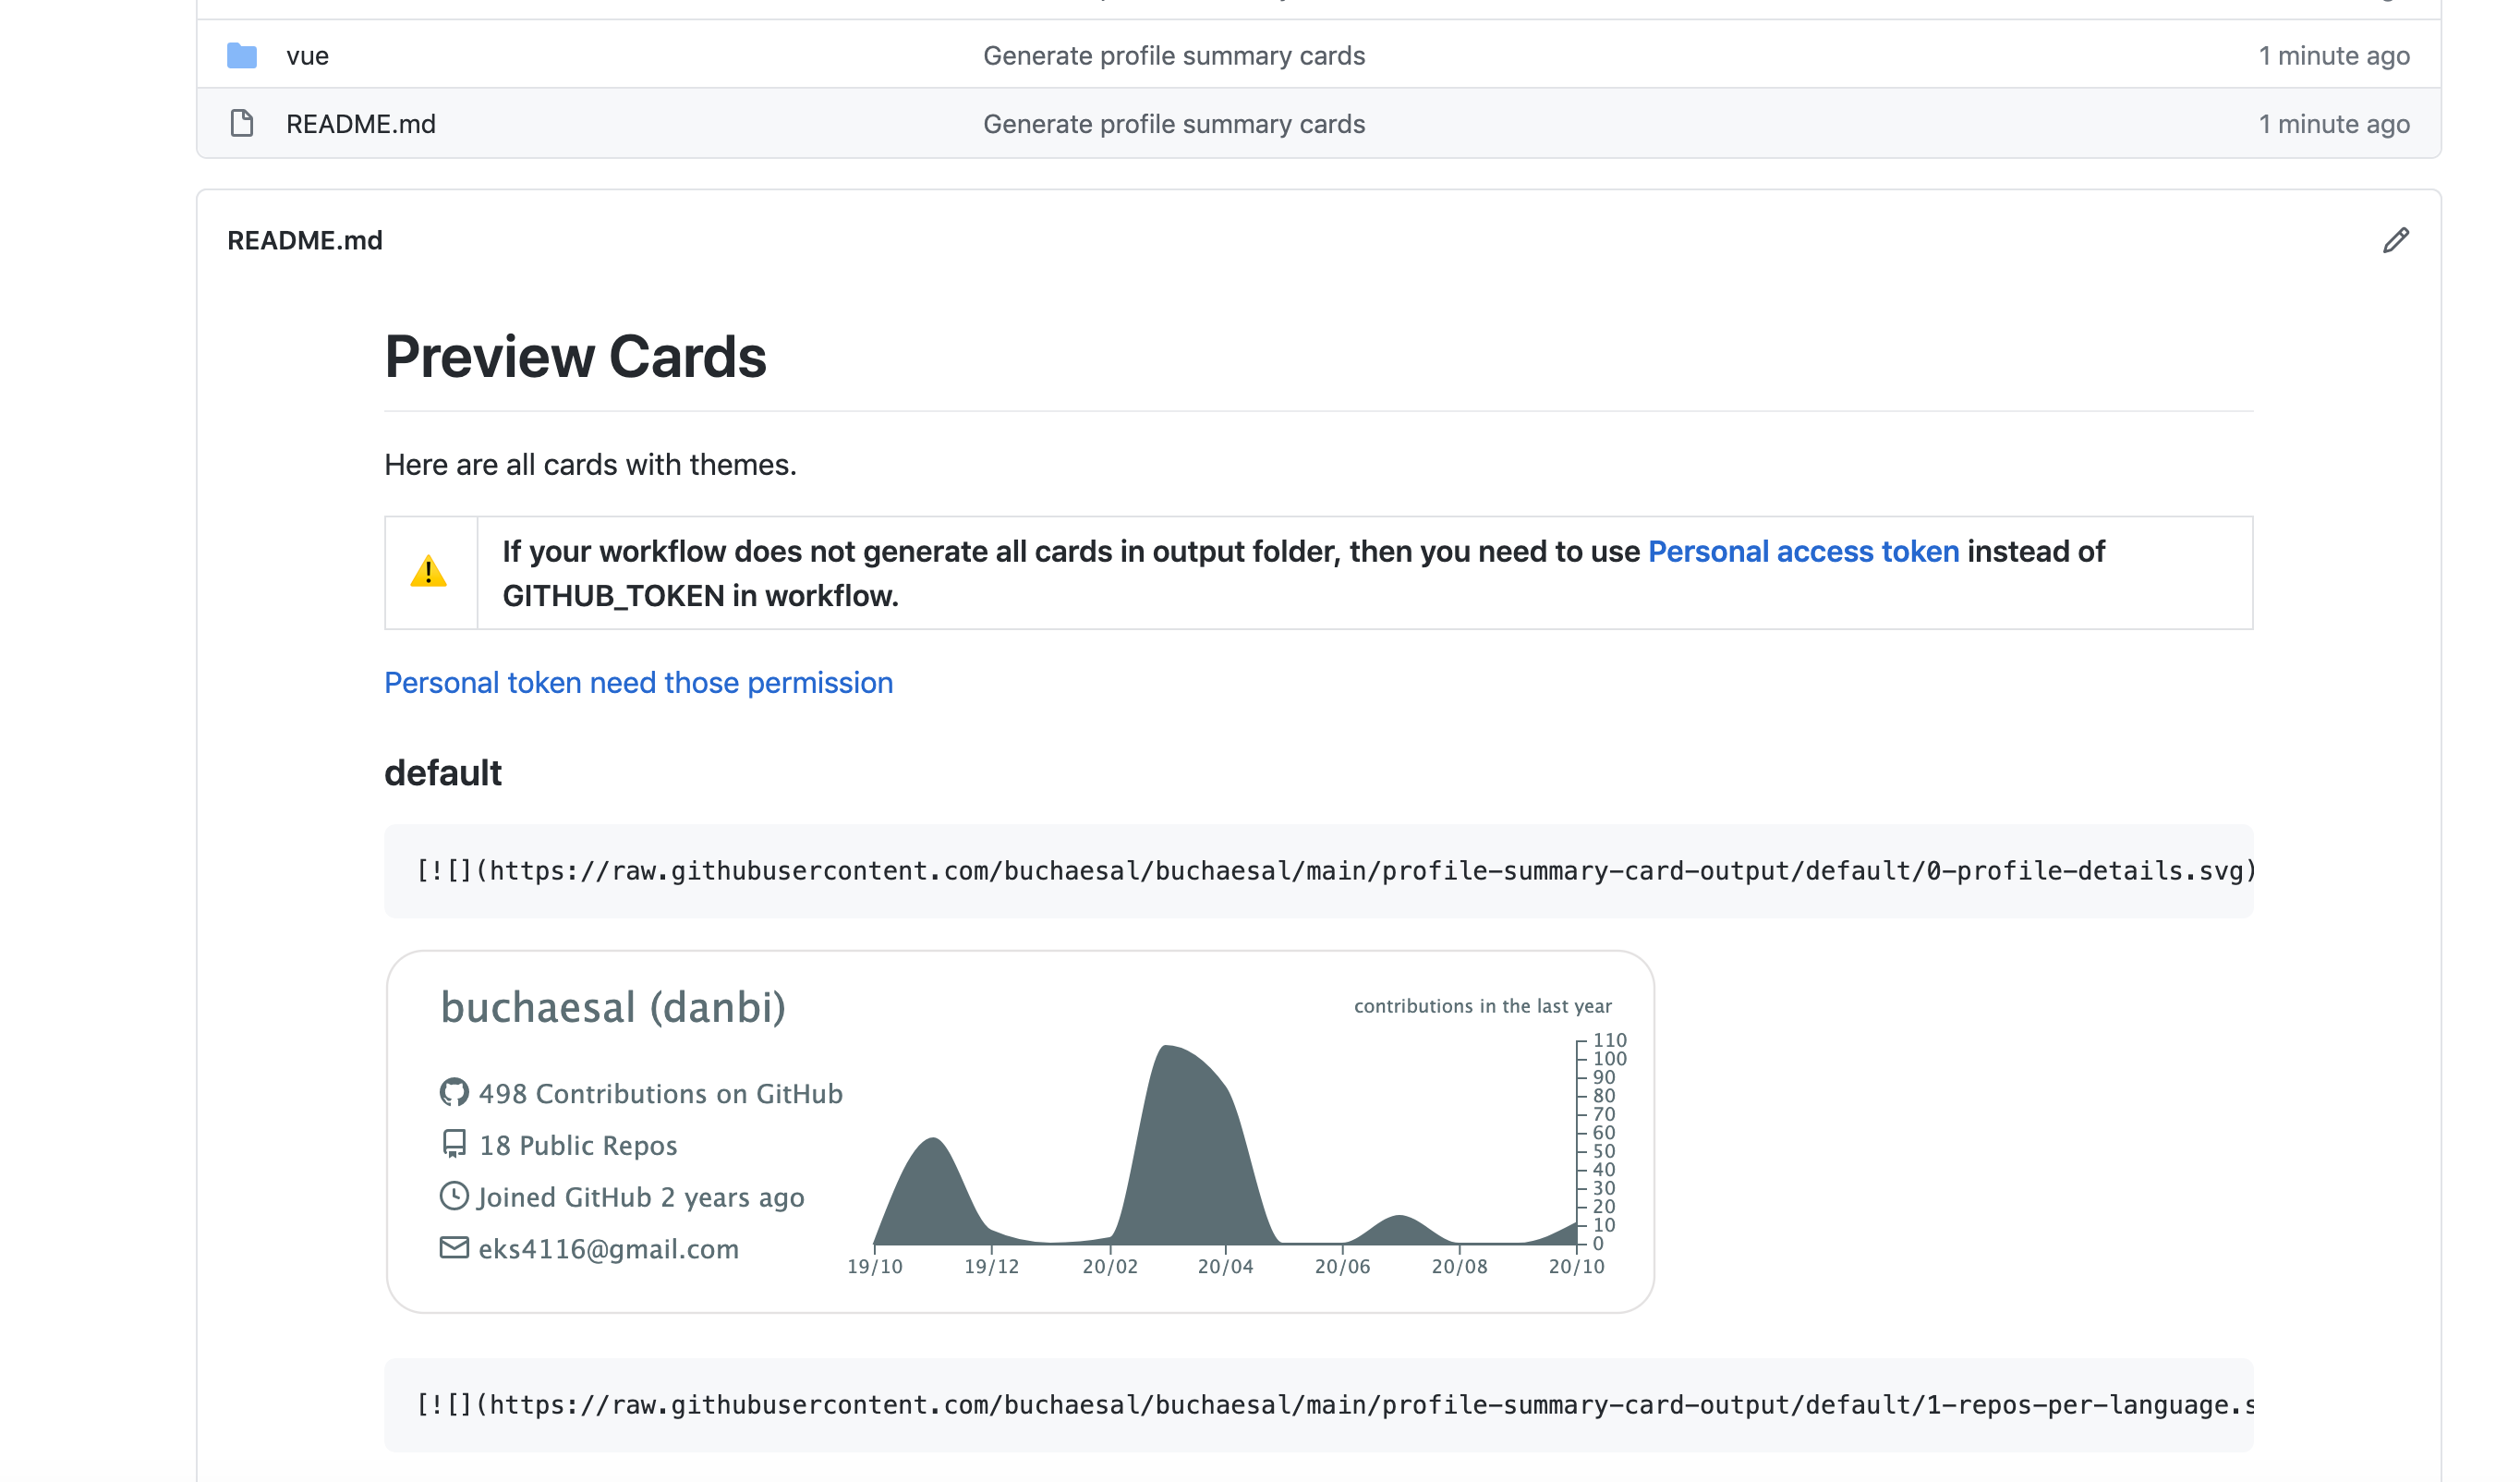This screenshot has height=1482, width=2520.
Task: Click the vue folder icon
Action: 242,56
